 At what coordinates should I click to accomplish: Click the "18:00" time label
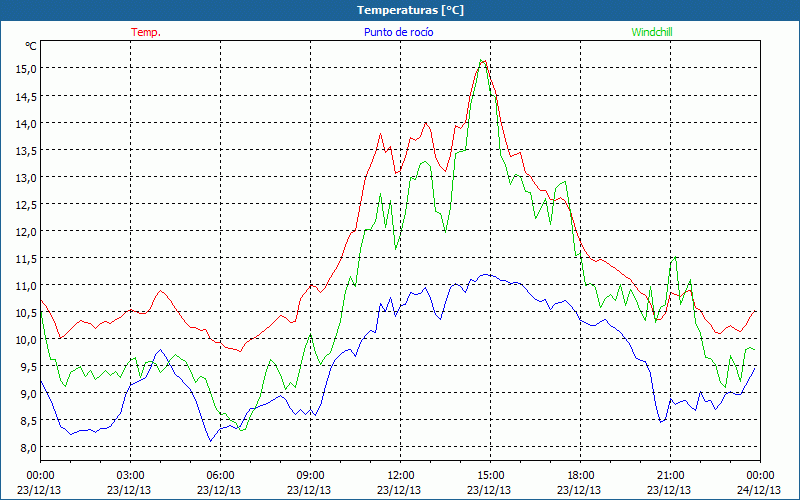click(x=581, y=476)
